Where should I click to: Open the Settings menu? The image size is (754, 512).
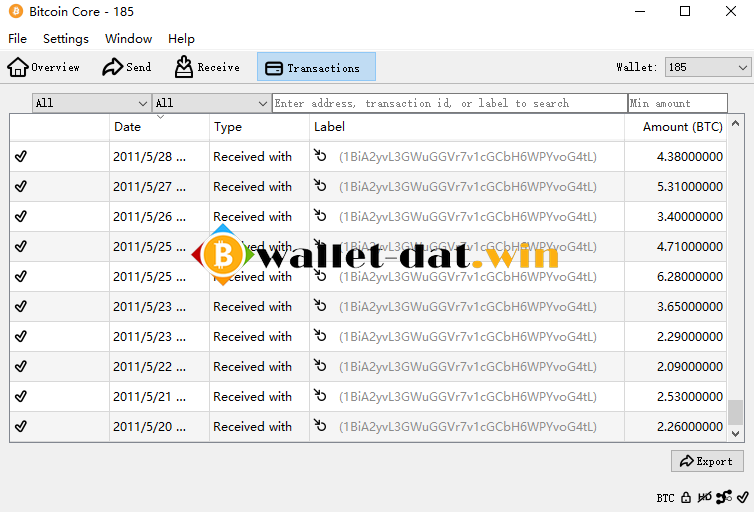pos(66,38)
